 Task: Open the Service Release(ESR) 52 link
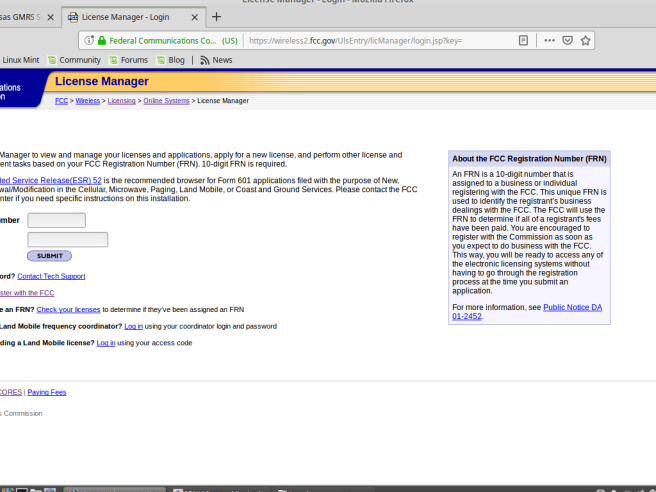(x=51, y=180)
